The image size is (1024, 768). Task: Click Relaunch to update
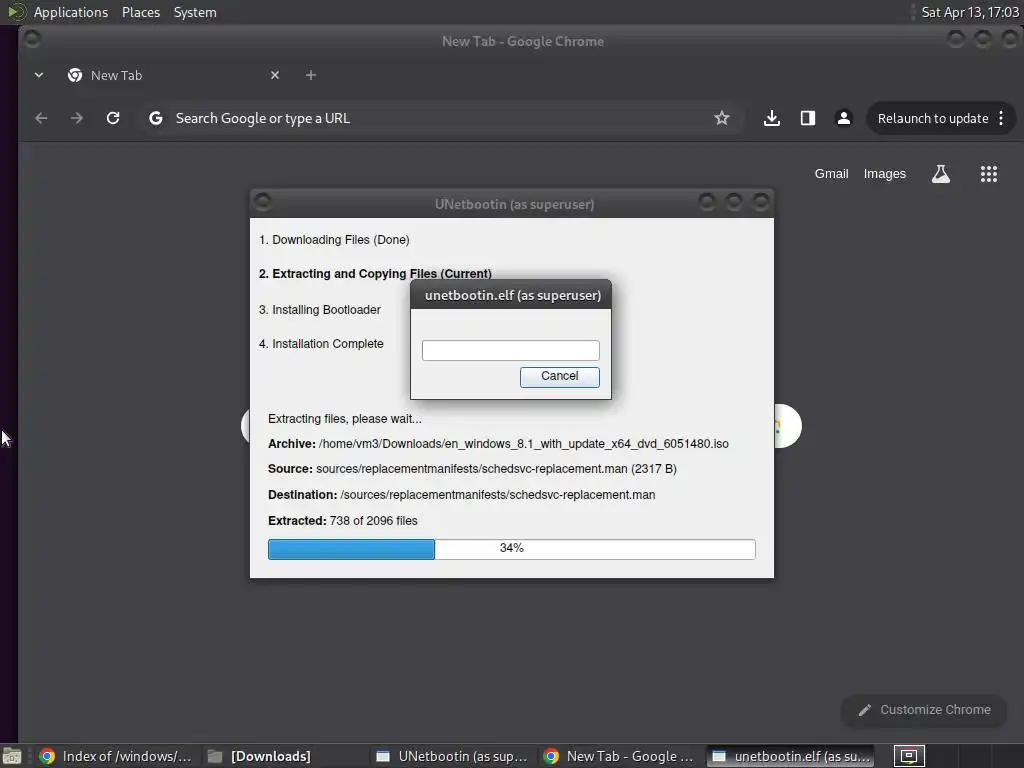pyautogui.click(x=933, y=118)
